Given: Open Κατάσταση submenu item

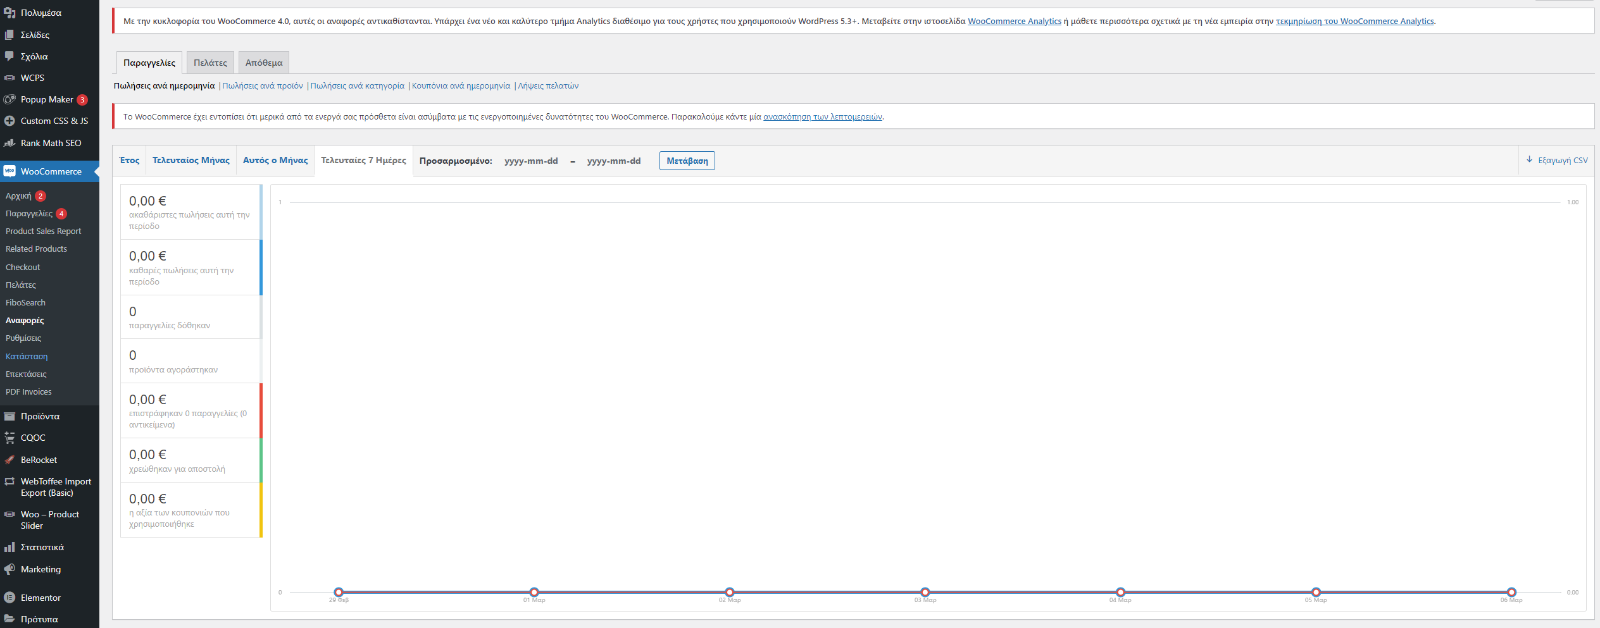Looking at the screenshot, I should coord(26,356).
